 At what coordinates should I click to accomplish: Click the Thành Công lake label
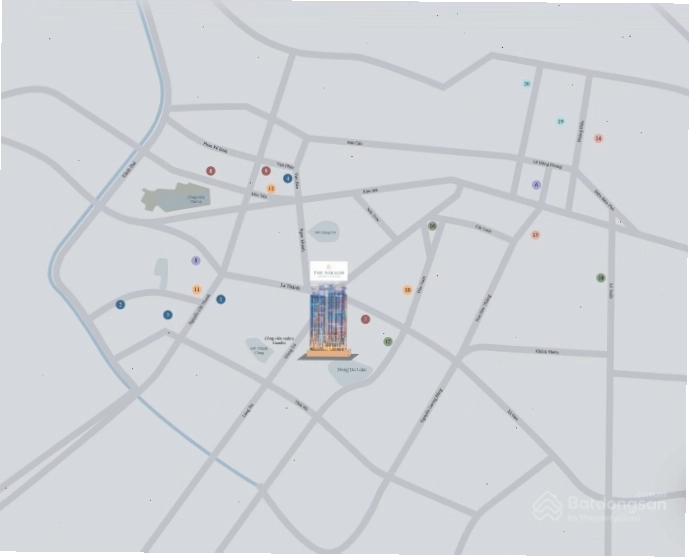[x=257, y=350]
